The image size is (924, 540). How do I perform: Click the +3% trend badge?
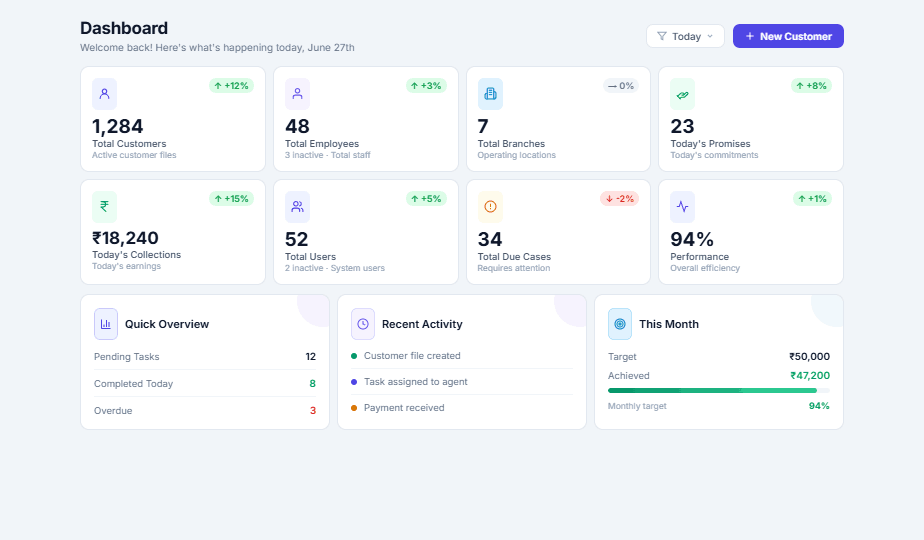pos(426,86)
